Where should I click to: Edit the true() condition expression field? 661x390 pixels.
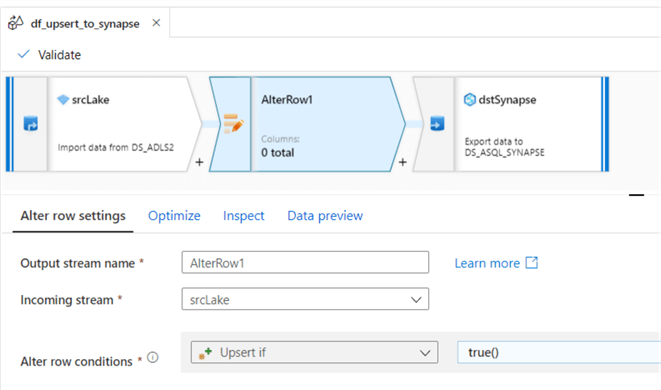559,352
